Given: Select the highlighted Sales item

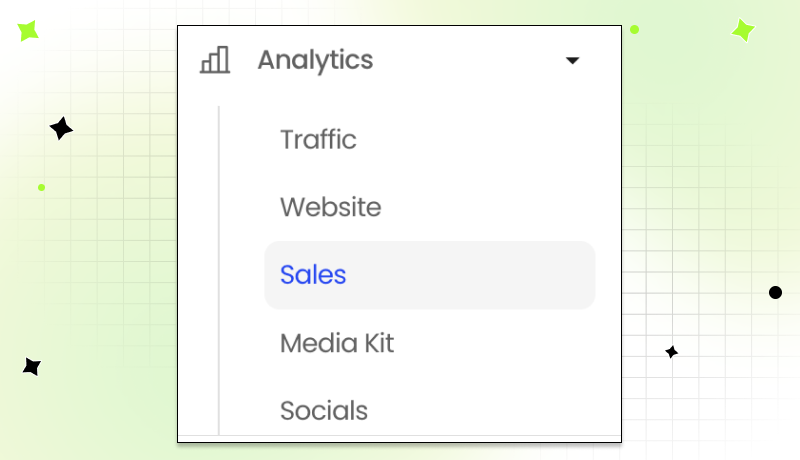Looking at the screenshot, I should [x=313, y=275].
